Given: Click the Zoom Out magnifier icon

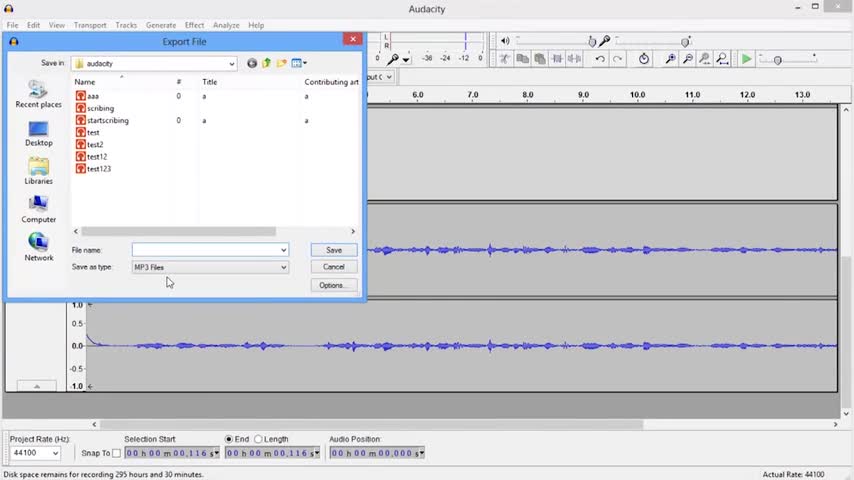Looking at the screenshot, I should click(688, 59).
